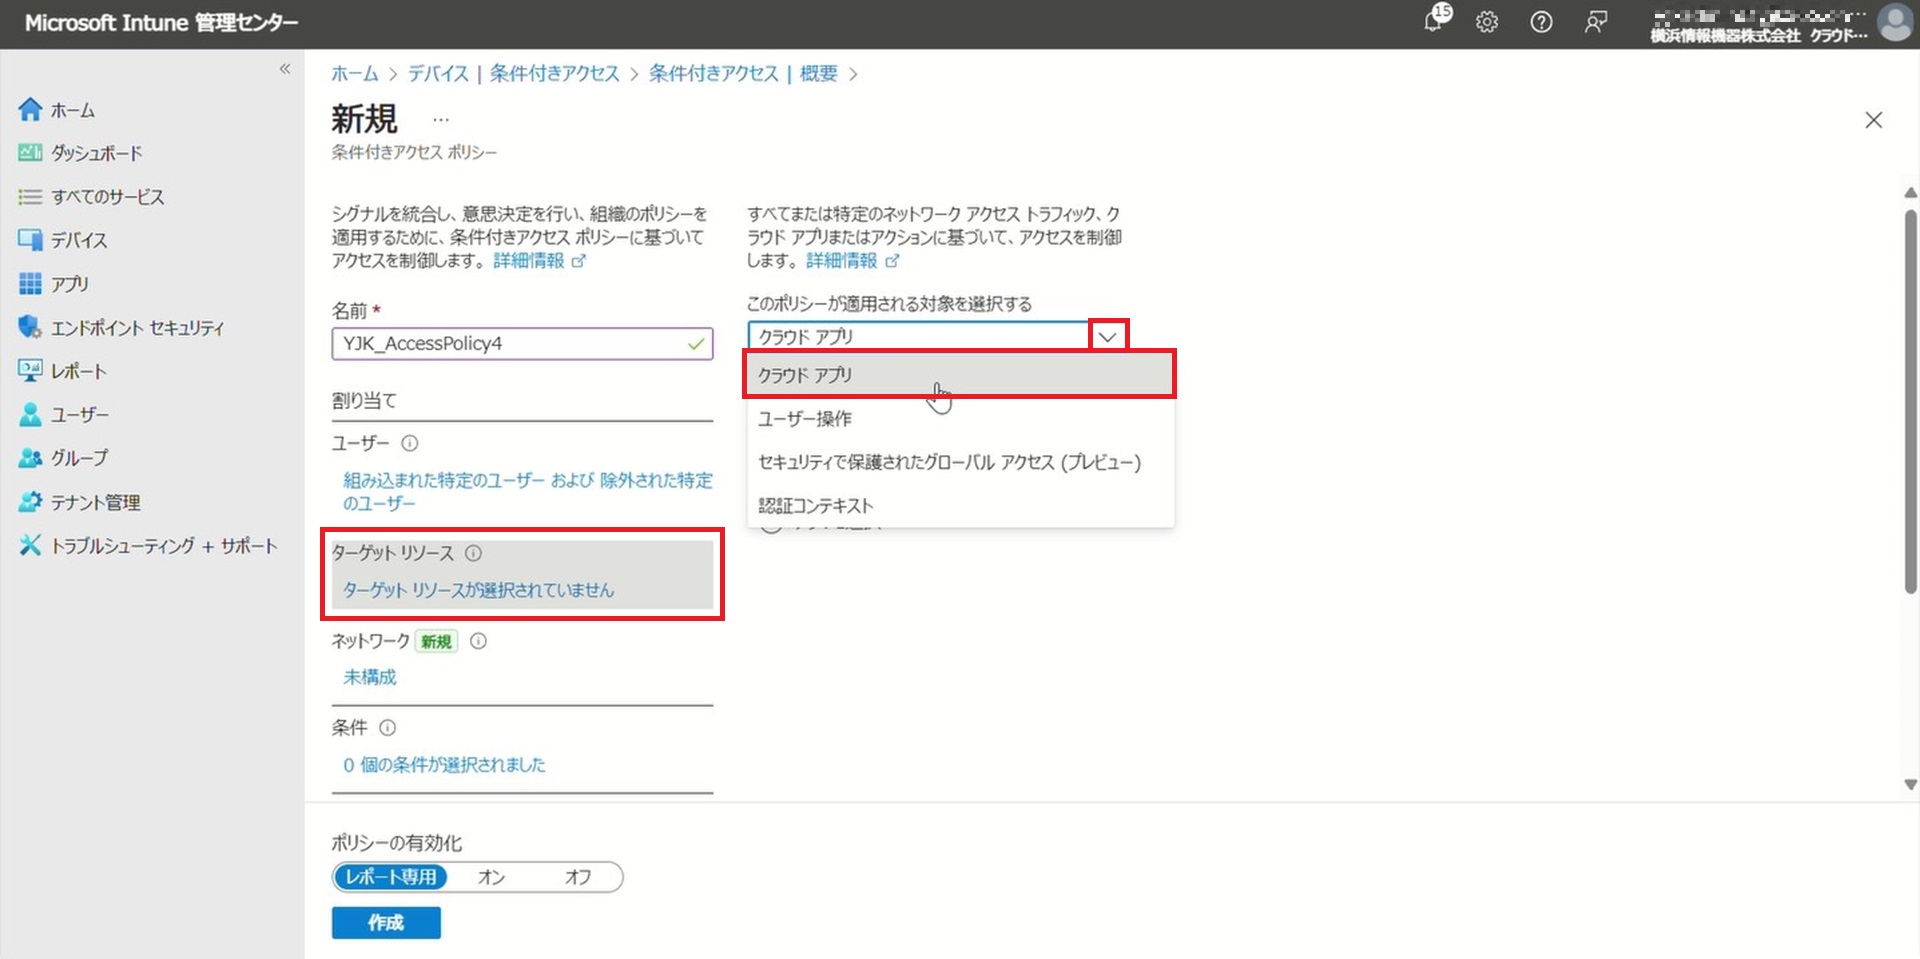1920x959 pixels.
Task: Click the グループ people icon
Action: (30, 458)
